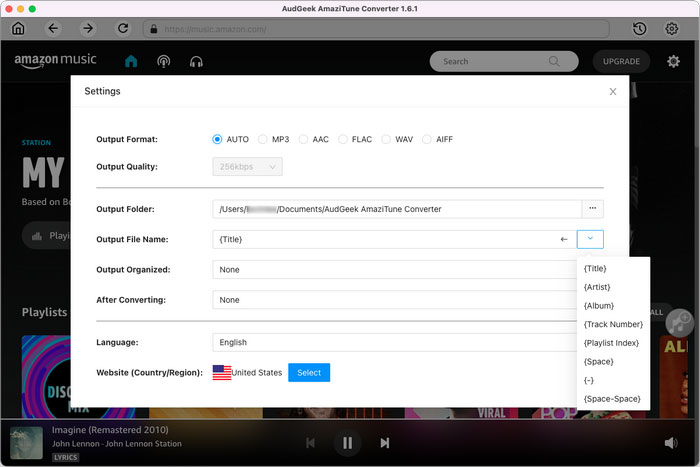Open Amazon Music library headphones icon
This screenshot has height=467, width=700.
pyautogui.click(x=196, y=61)
